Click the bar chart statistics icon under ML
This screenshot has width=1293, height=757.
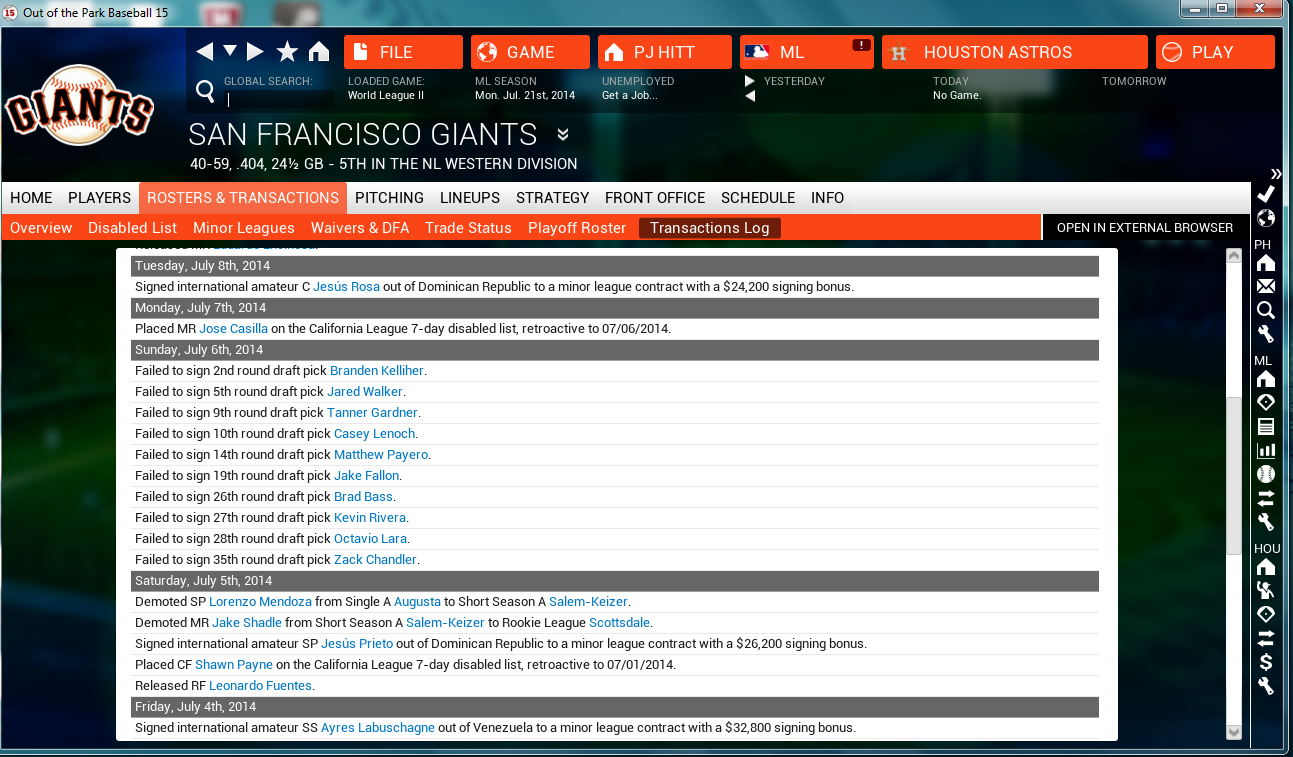1265,451
